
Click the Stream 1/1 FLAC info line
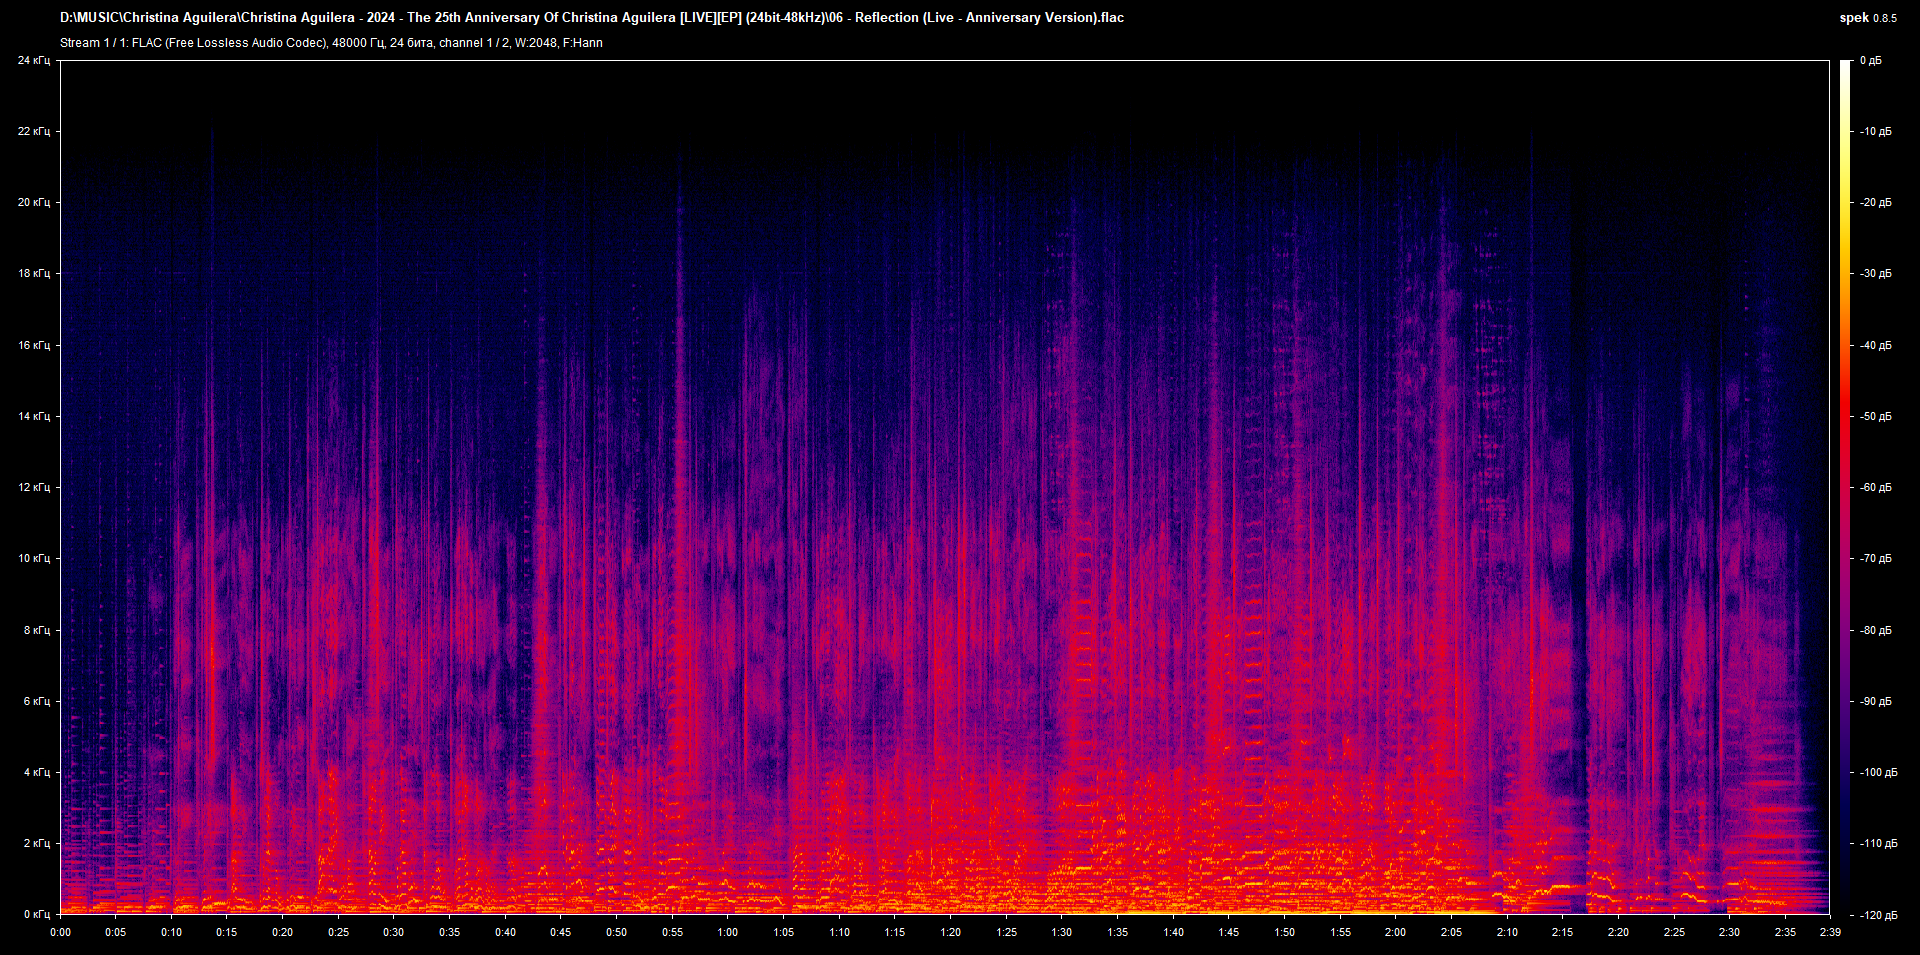tap(330, 43)
